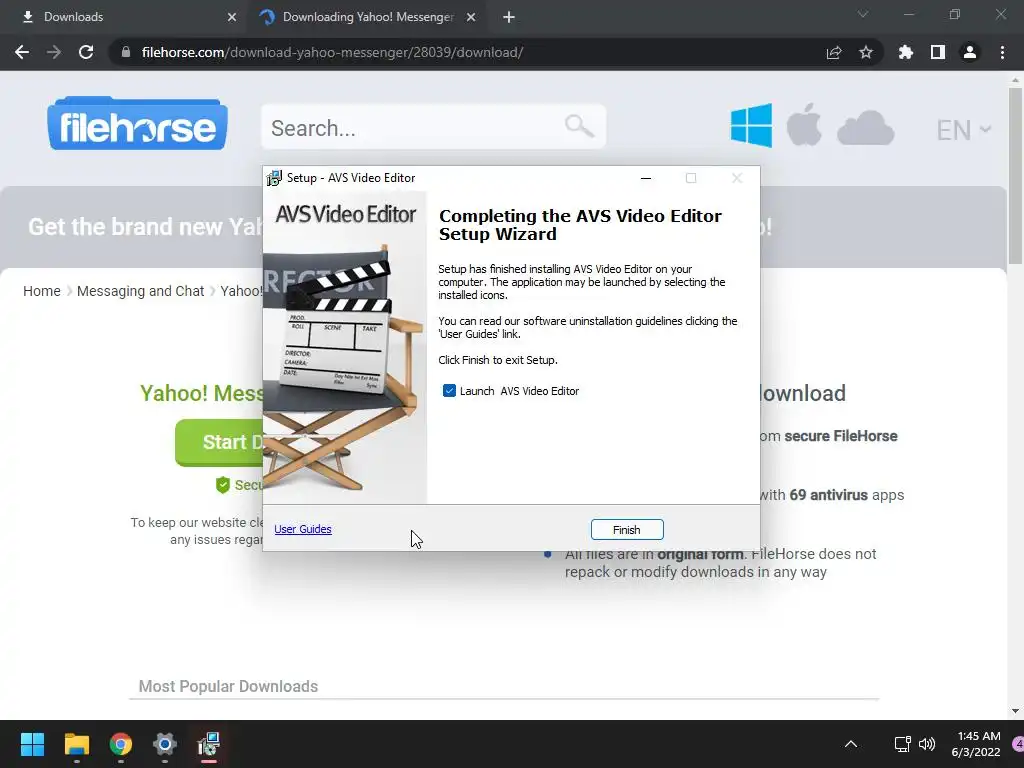Open the volume speaker tray icon
This screenshot has height=768, width=1024.
pos(927,744)
